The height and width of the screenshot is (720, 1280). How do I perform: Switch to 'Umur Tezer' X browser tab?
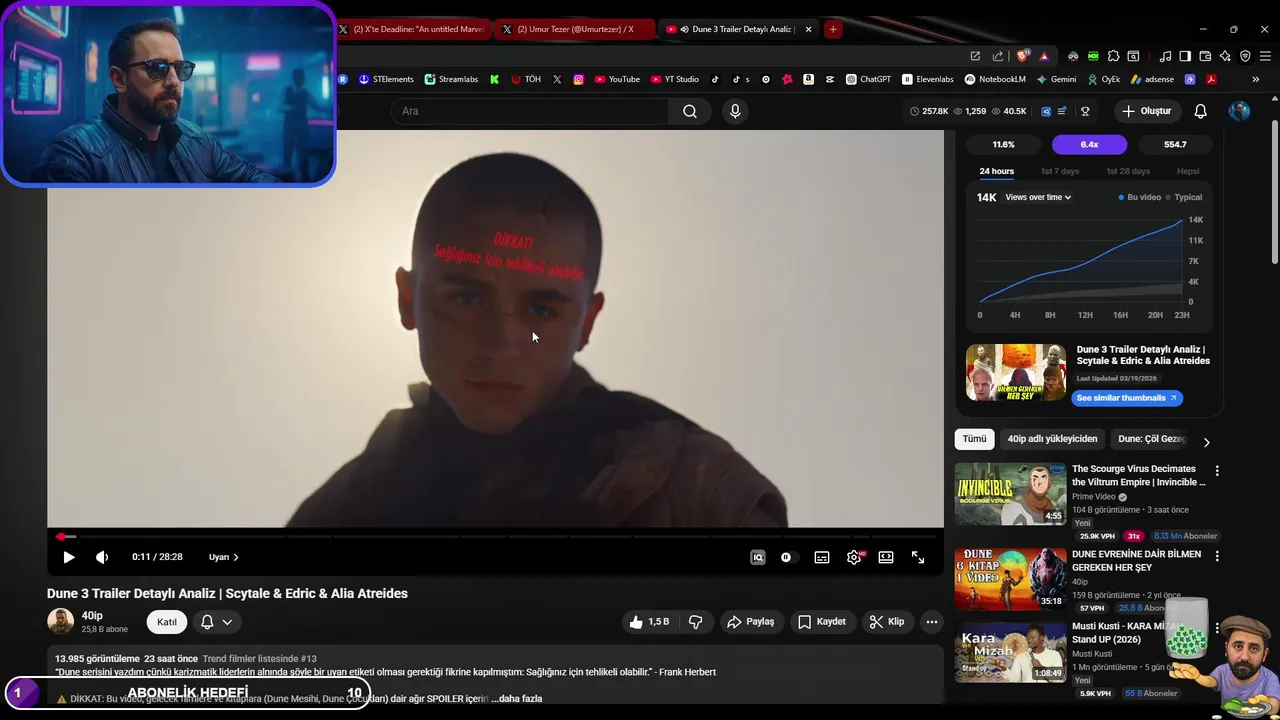click(x=575, y=29)
